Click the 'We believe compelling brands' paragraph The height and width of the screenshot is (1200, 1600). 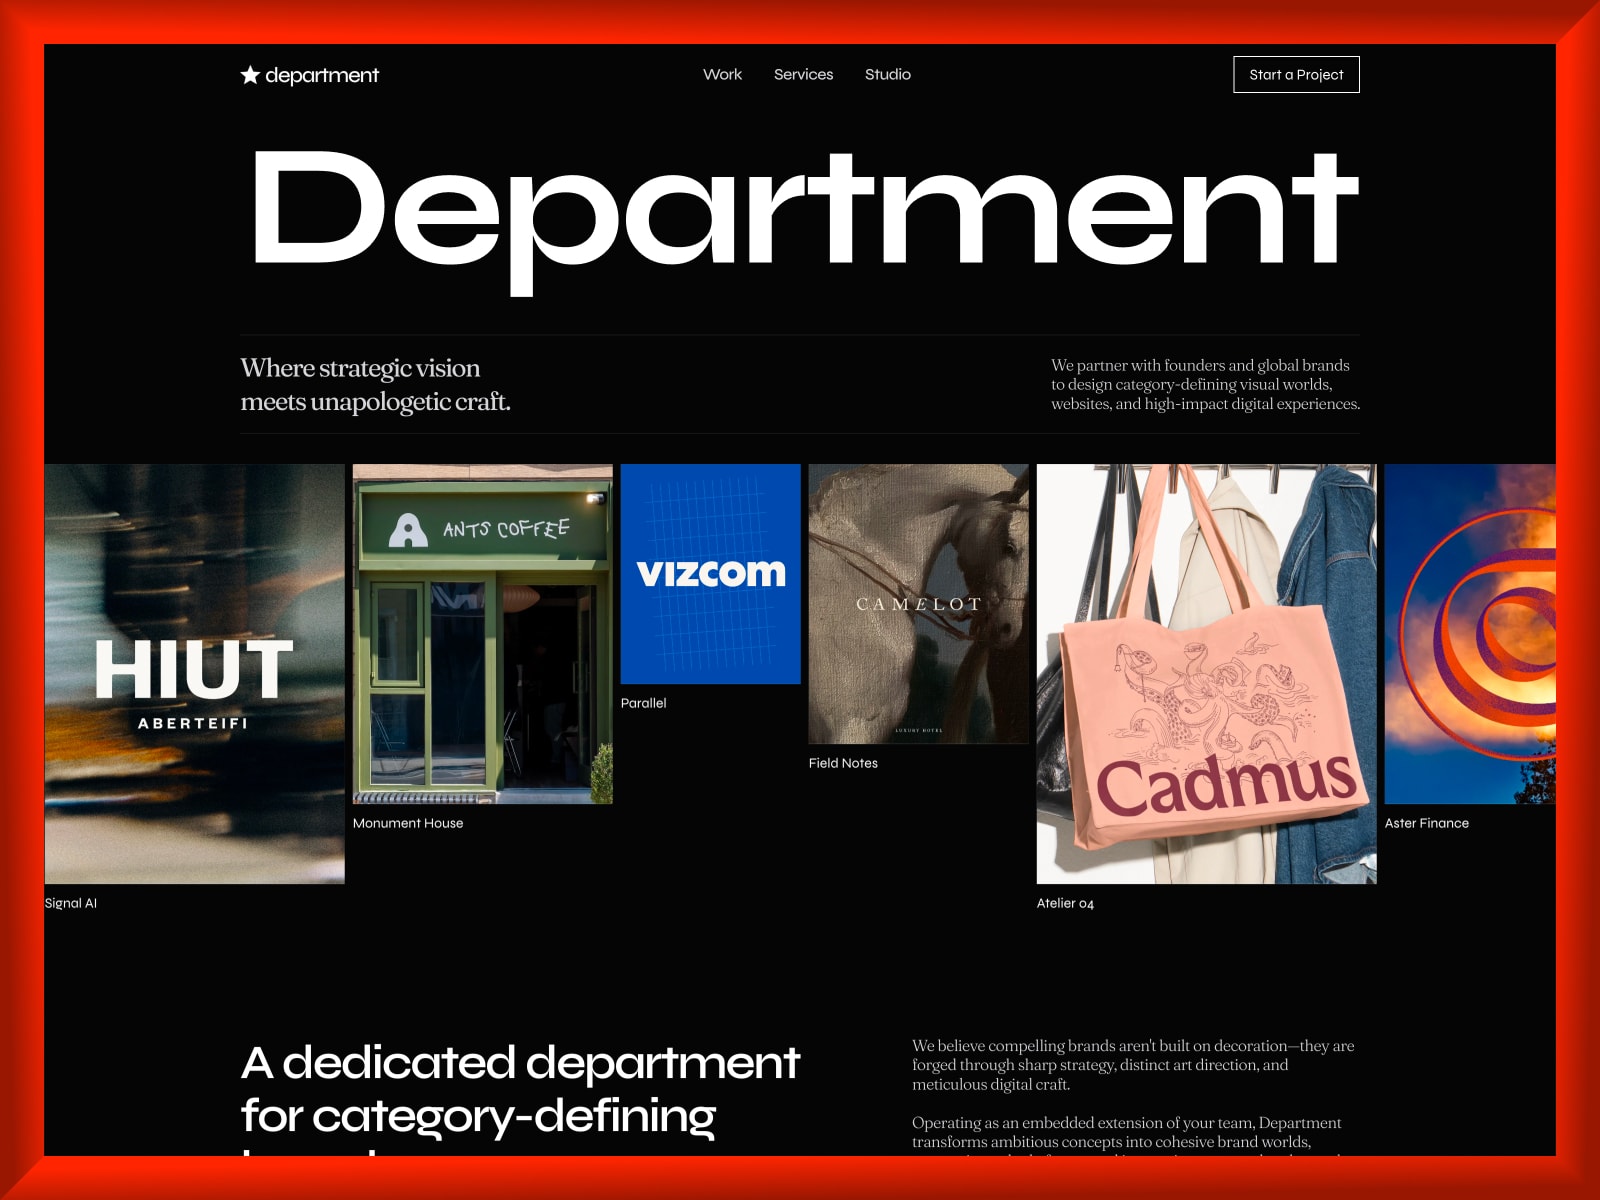(x=1133, y=1065)
